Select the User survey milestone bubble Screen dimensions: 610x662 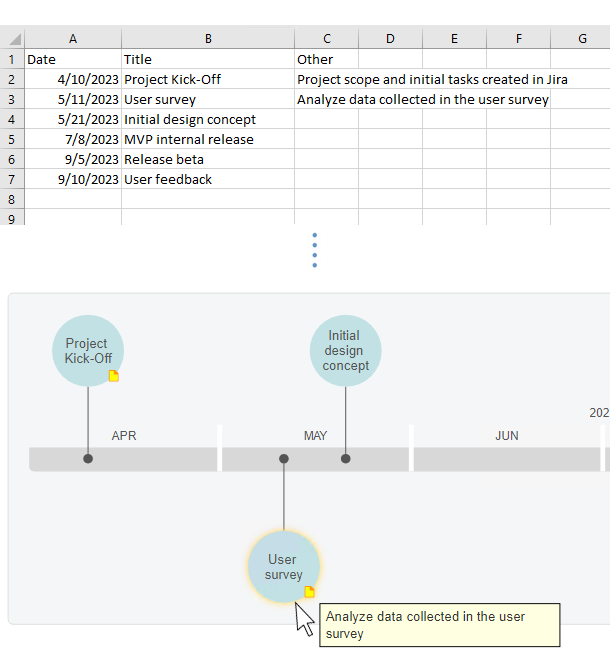(x=283, y=566)
